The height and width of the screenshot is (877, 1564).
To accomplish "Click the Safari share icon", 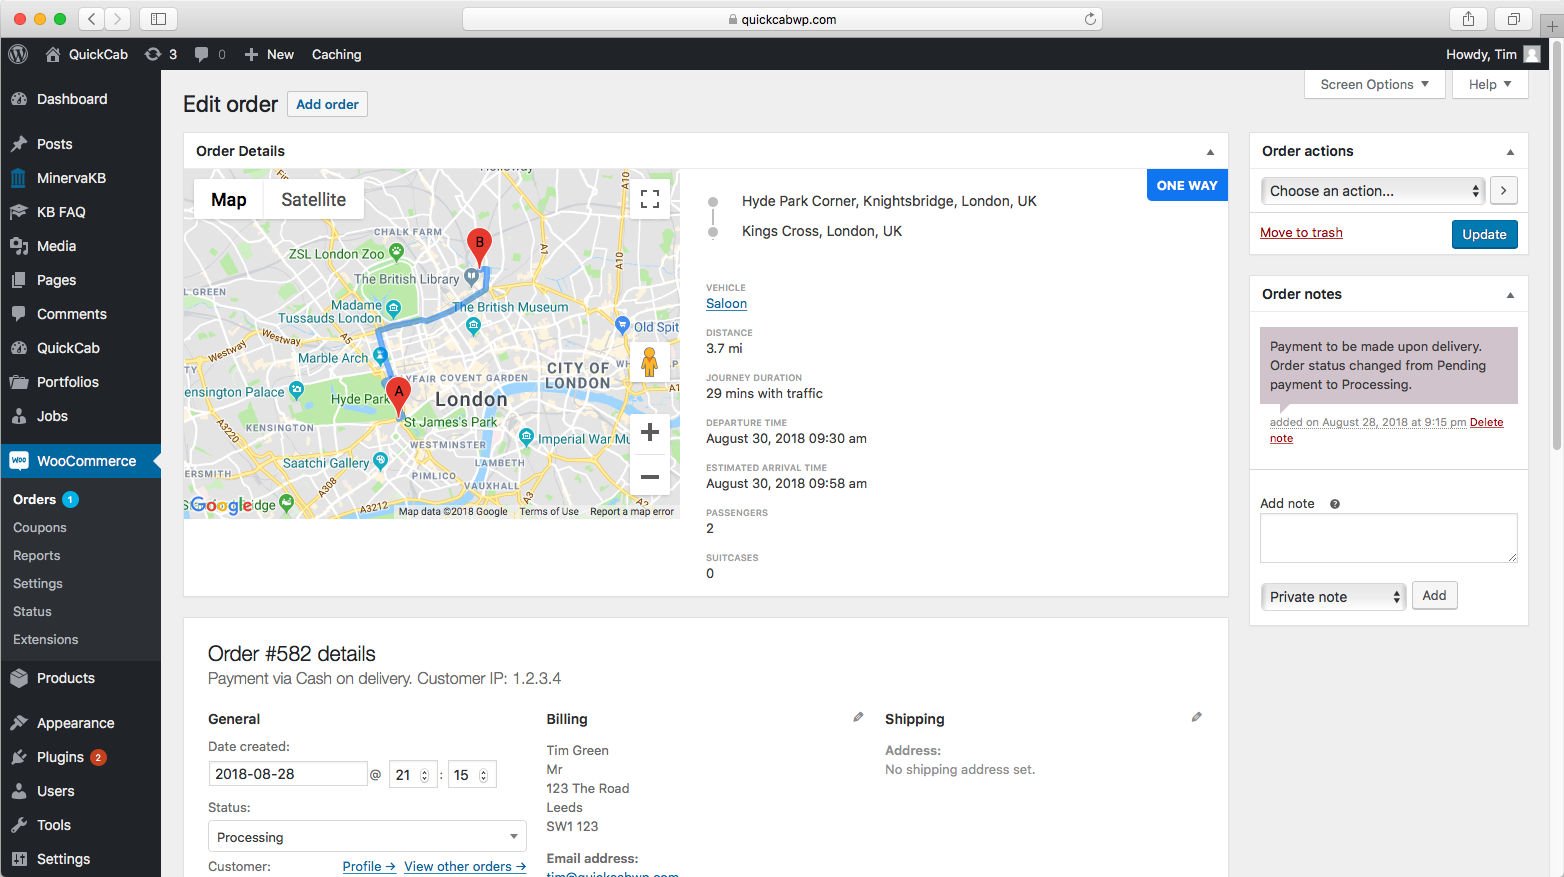I will click(x=1468, y=18).
